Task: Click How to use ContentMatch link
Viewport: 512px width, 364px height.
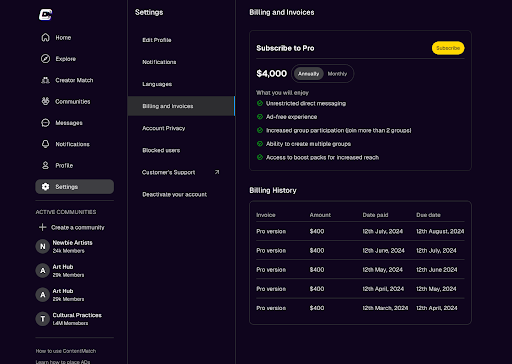Action: pyautogui.click(x=66, y=351)
